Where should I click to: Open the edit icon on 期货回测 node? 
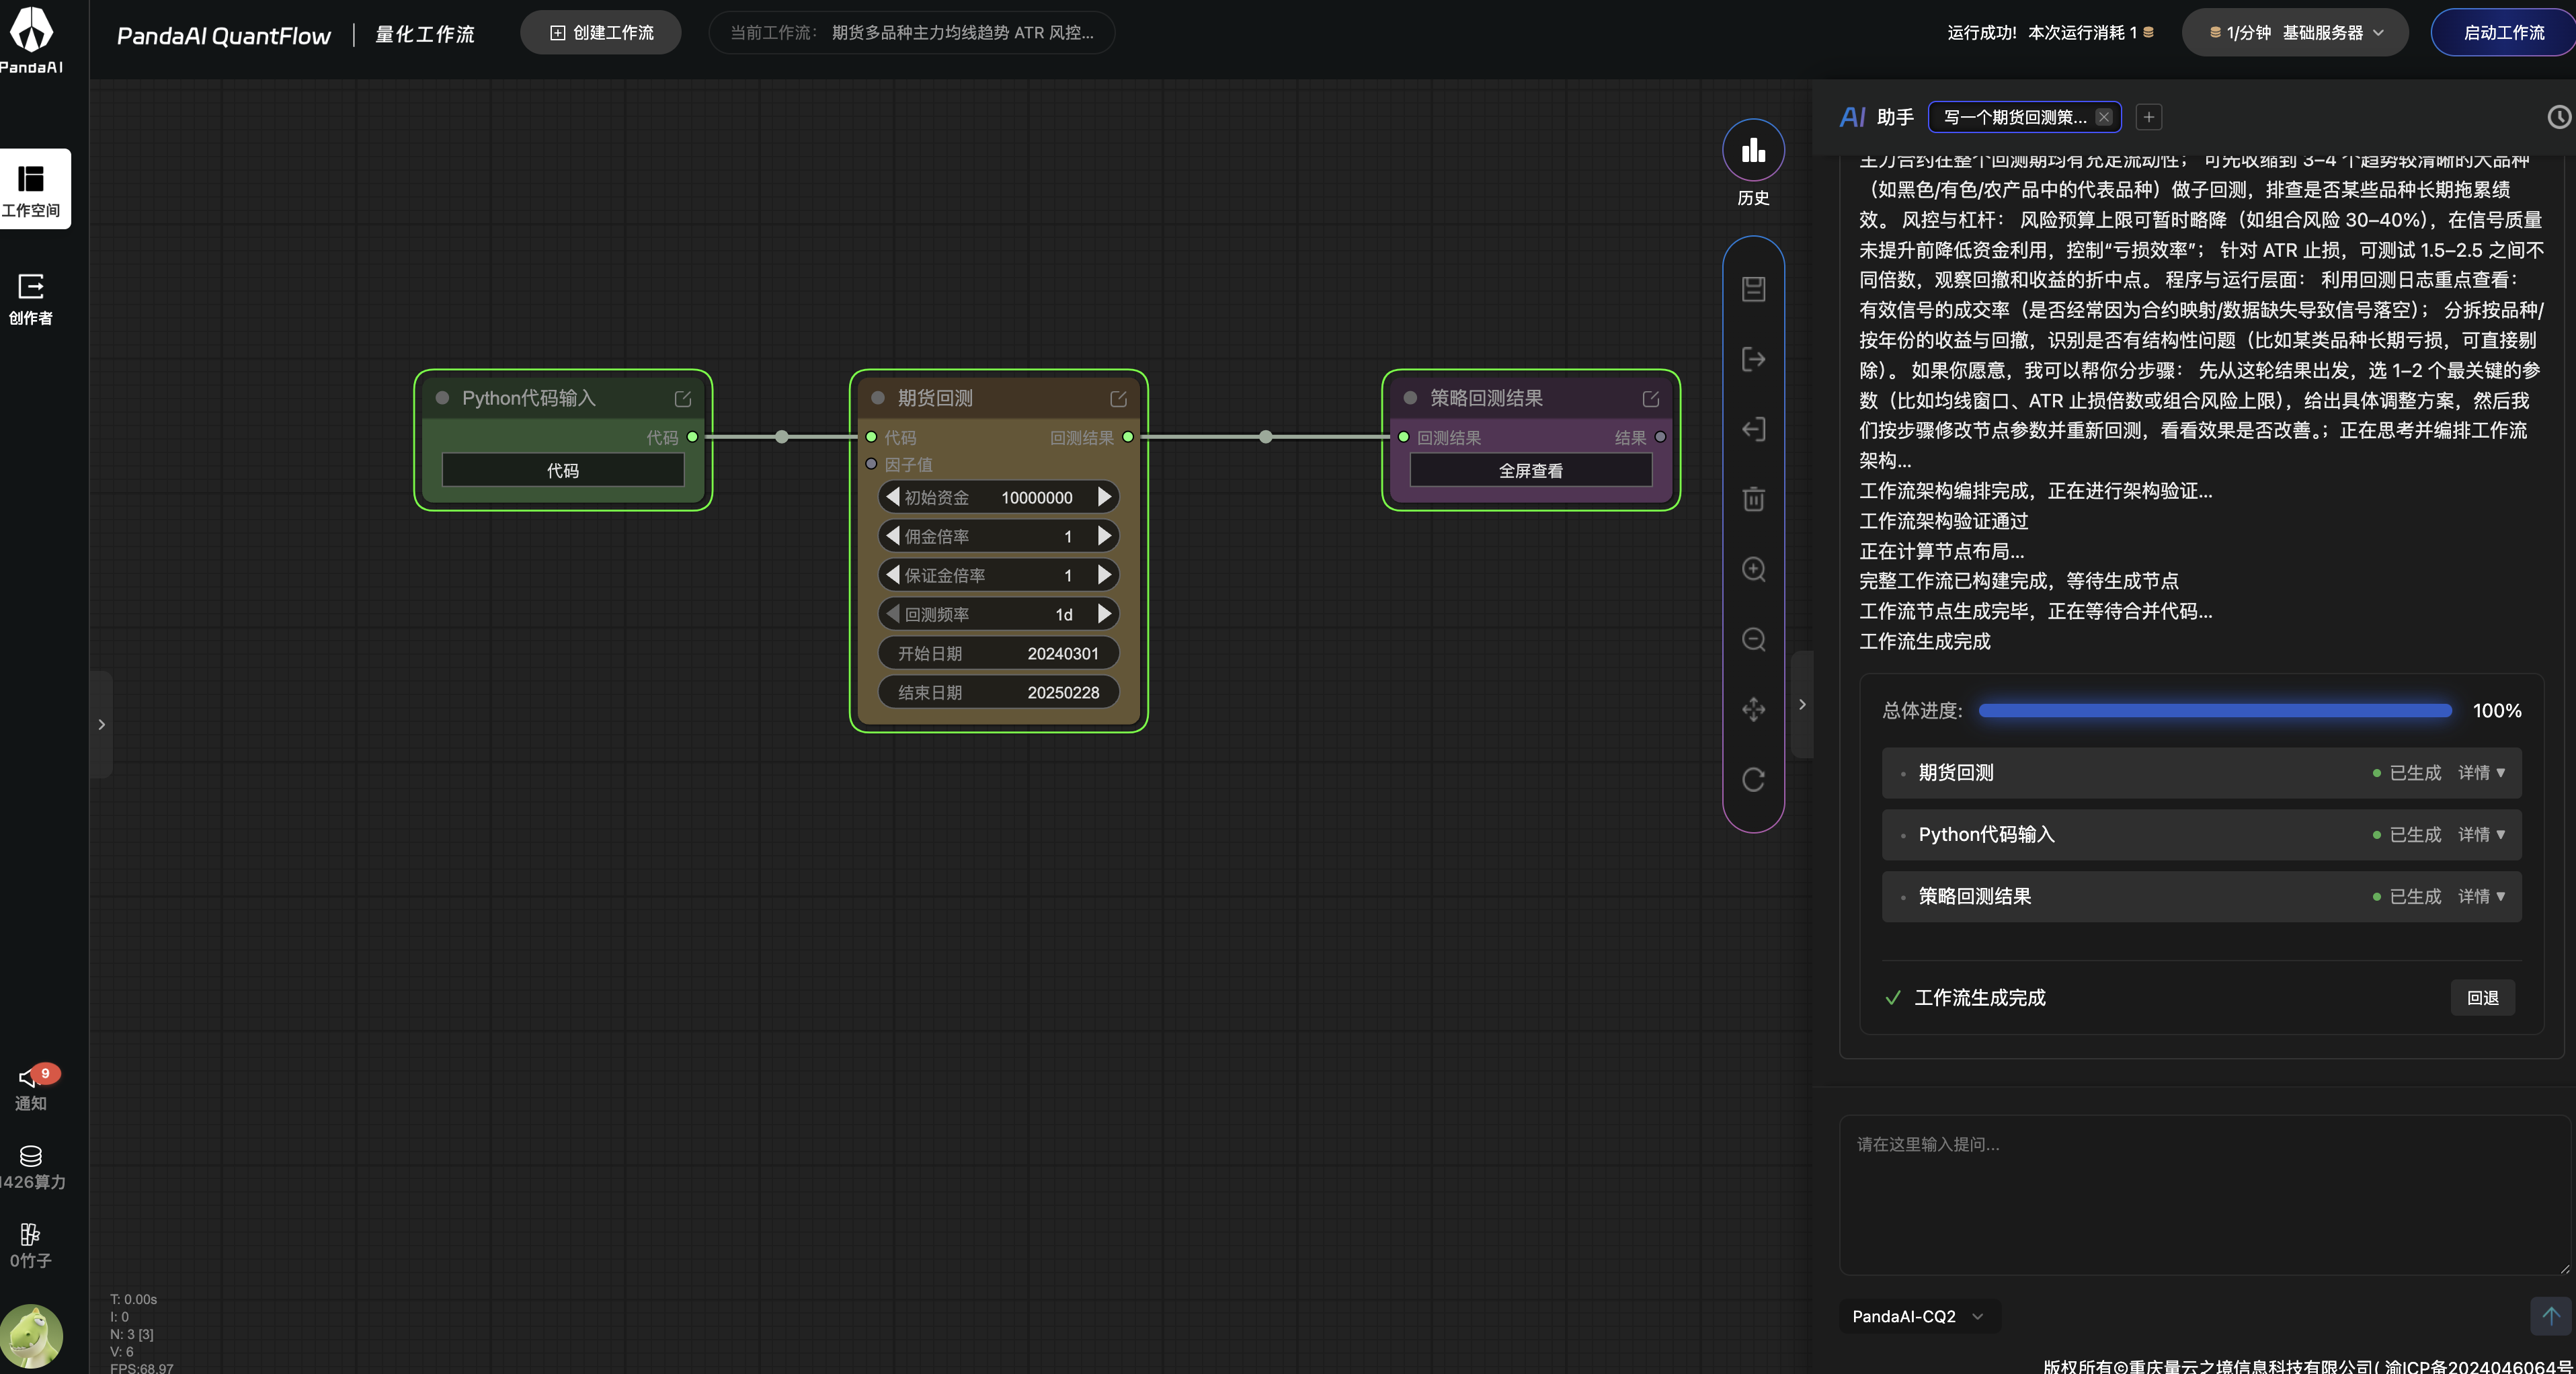1118,399
